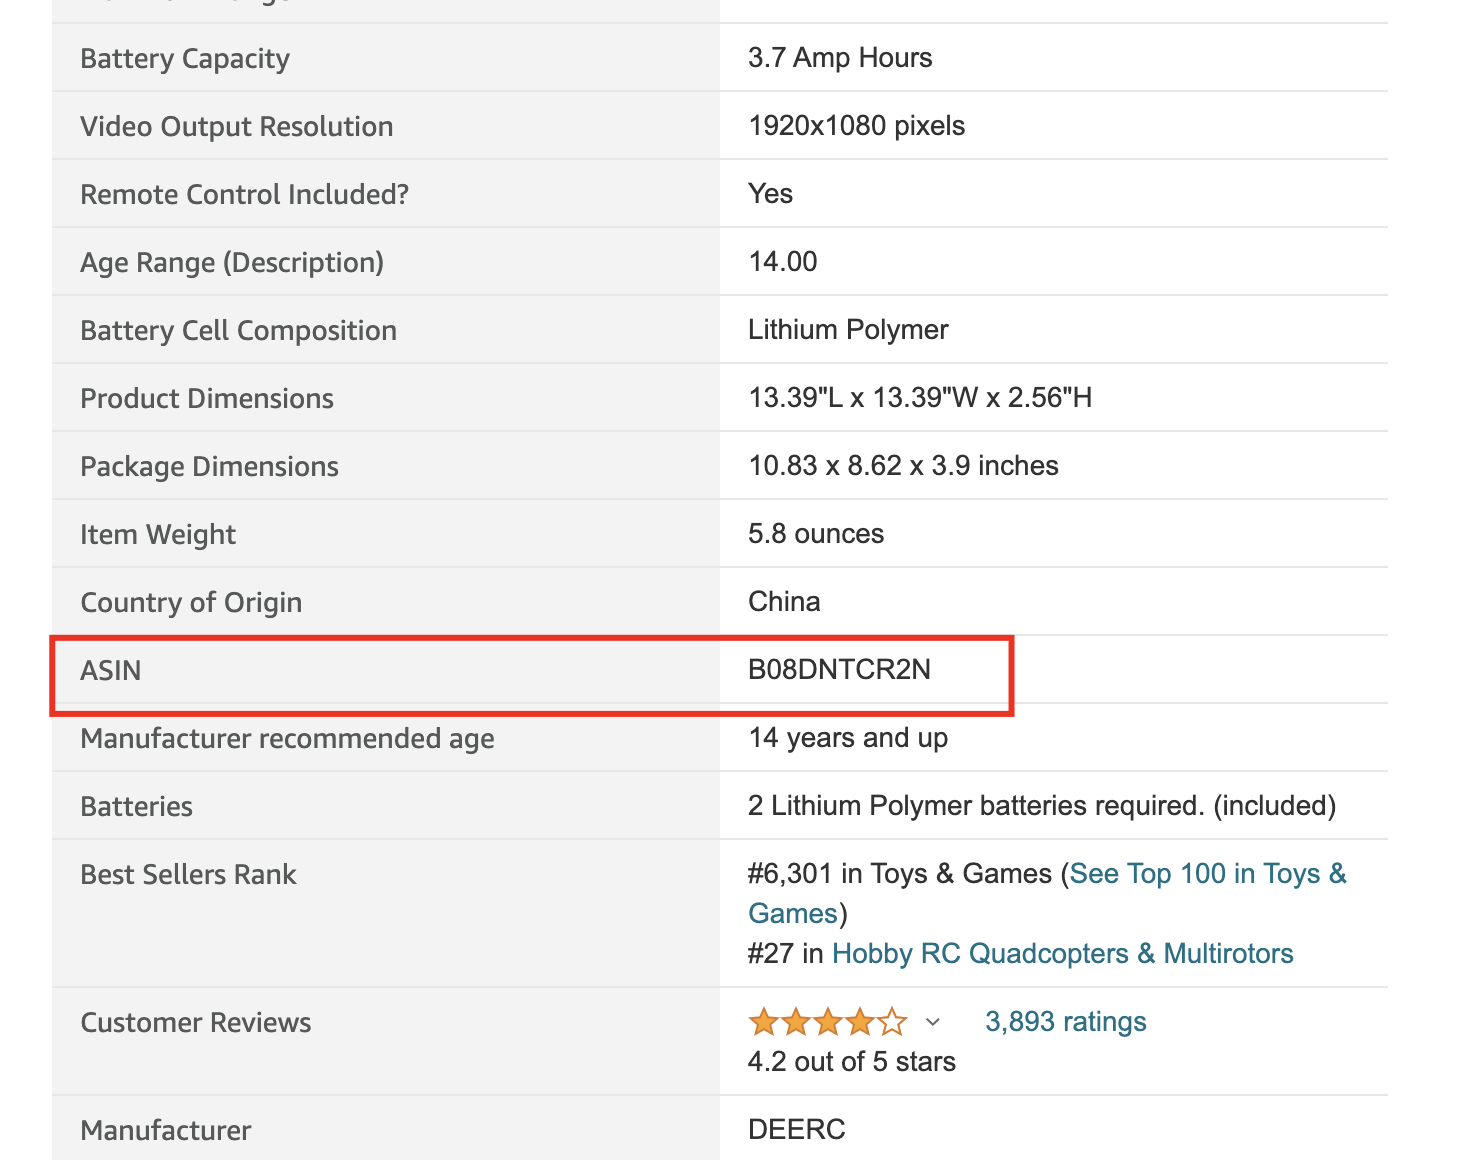Click the Battery Capacity label
Viewport: 1458px width, 1160px height.
click(x=185, y=58)
